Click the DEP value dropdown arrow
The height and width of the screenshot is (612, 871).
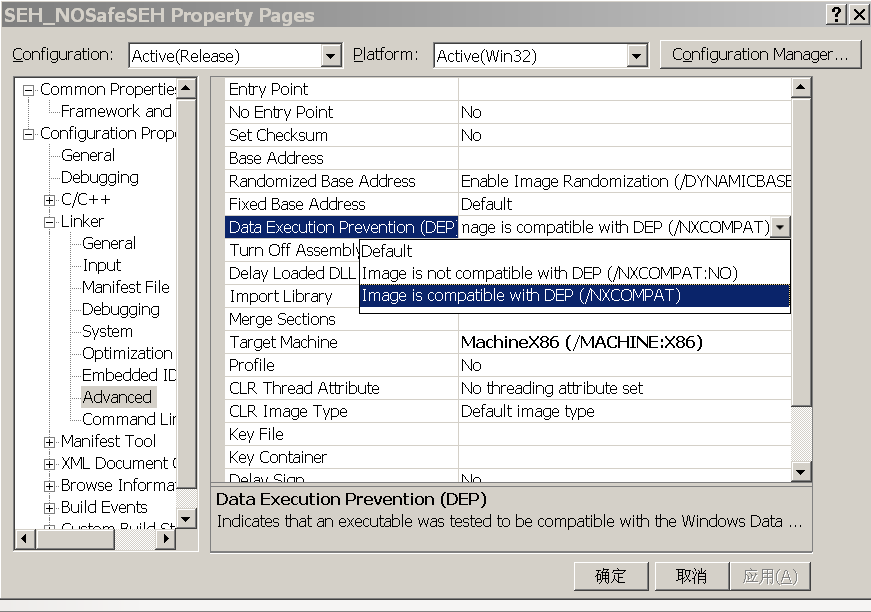pos(780,228)
